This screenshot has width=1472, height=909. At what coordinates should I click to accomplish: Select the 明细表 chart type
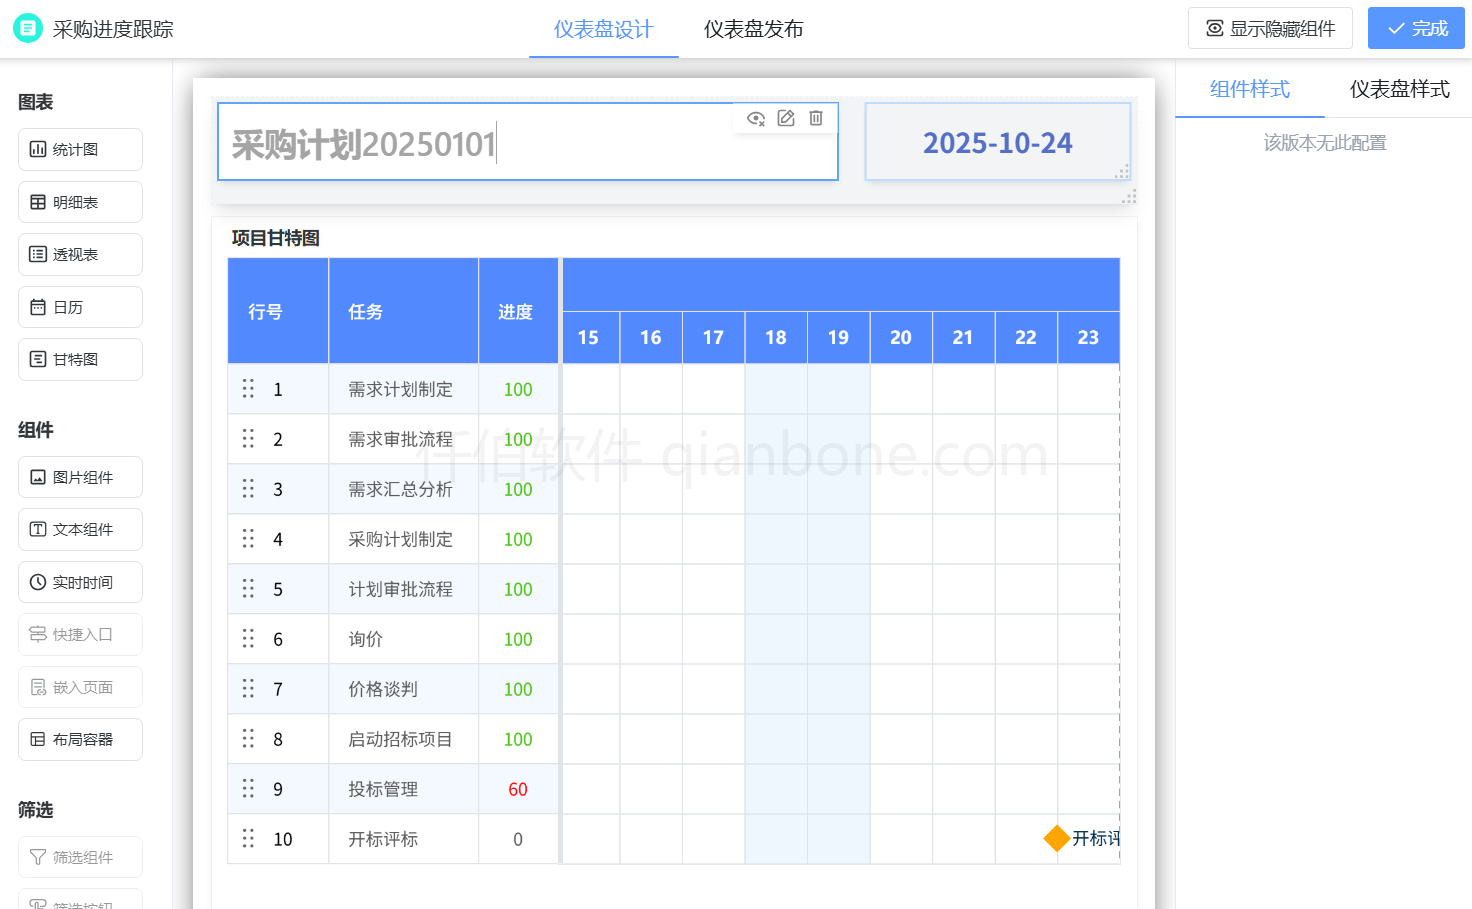pyautogui.click(x=80, y=201)
